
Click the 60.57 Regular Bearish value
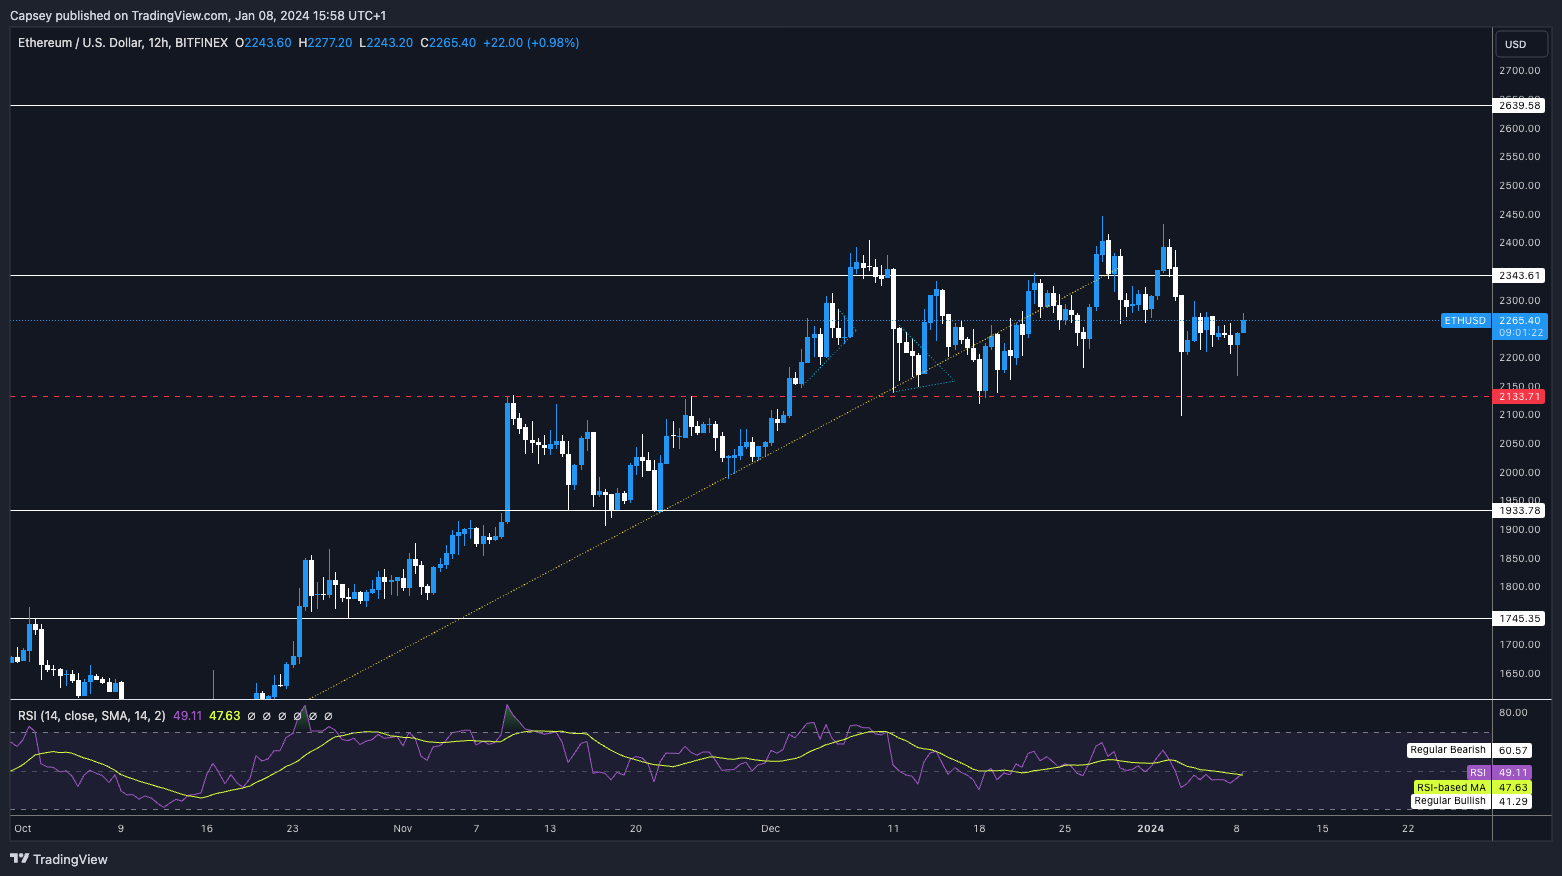click(x=1514, y=750)
